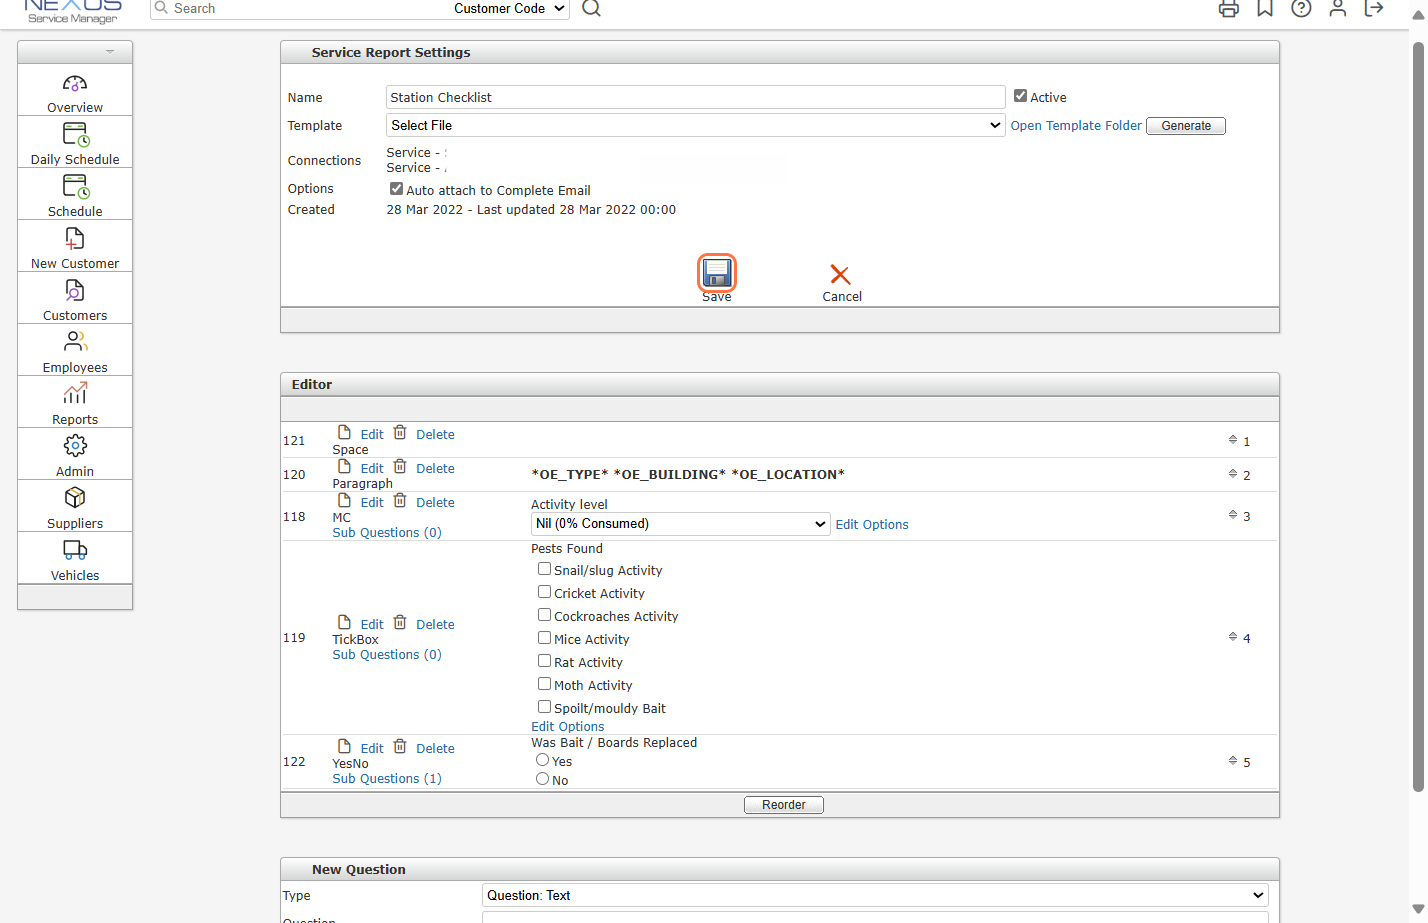Click trash icon for question 121
Viewport: 1428px width, 923px height.
point(400,432)
